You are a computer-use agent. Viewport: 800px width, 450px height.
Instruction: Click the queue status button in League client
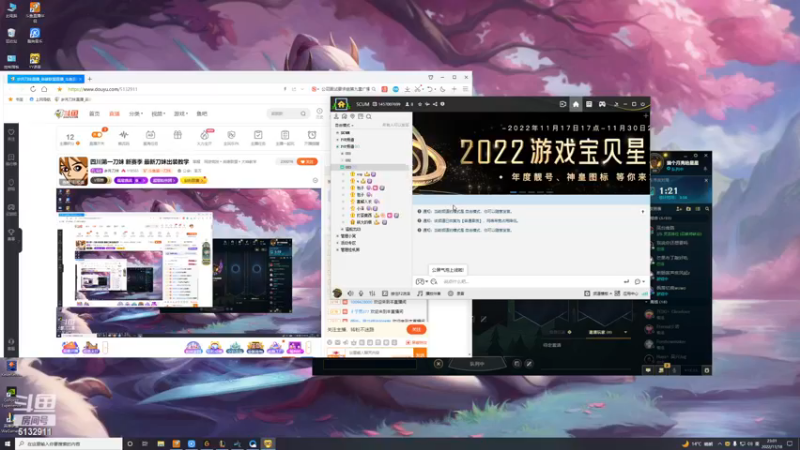click(x=477, y=364)
